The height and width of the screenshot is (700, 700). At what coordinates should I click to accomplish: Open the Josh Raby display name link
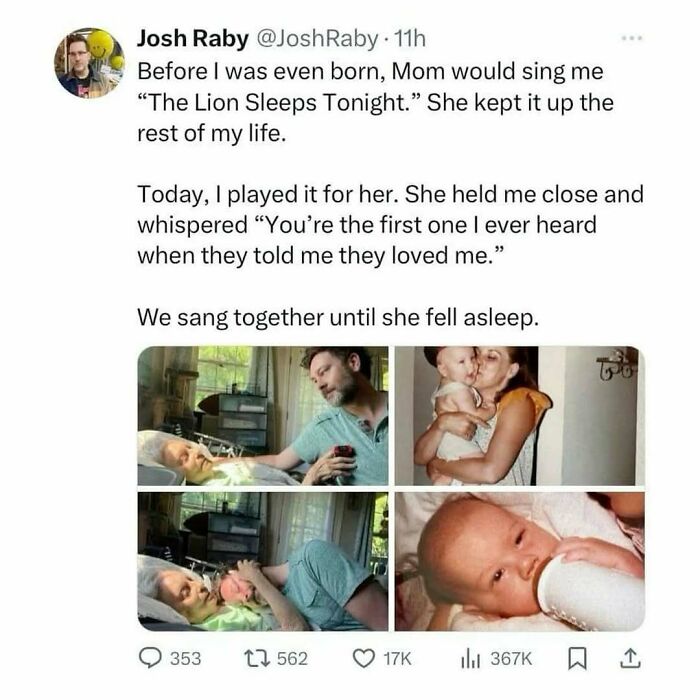pos(194,41)
